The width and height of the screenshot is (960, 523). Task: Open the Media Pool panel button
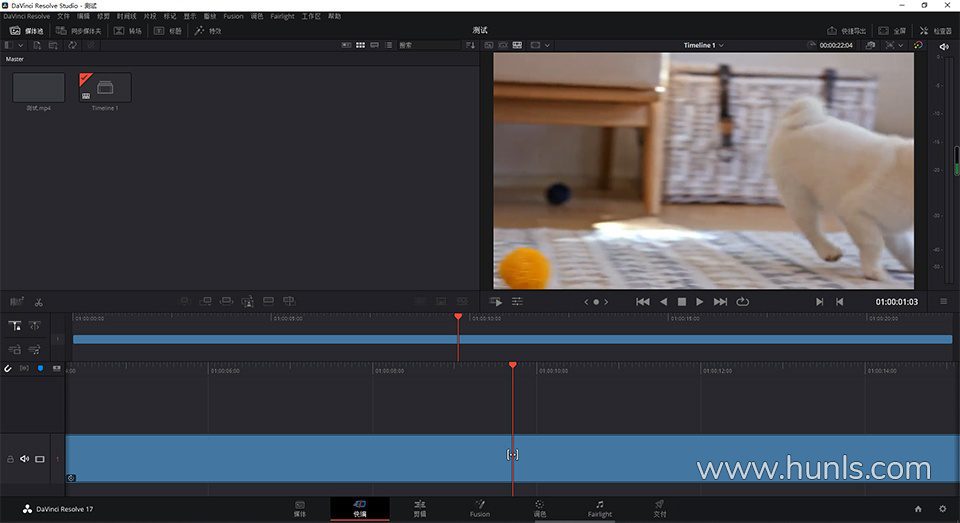26,31
